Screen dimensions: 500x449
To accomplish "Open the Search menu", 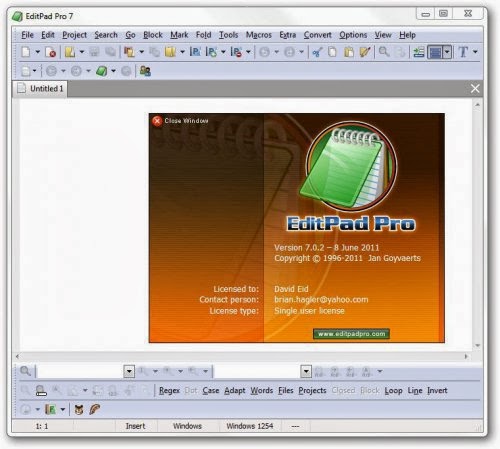I will tap(106, 35).
